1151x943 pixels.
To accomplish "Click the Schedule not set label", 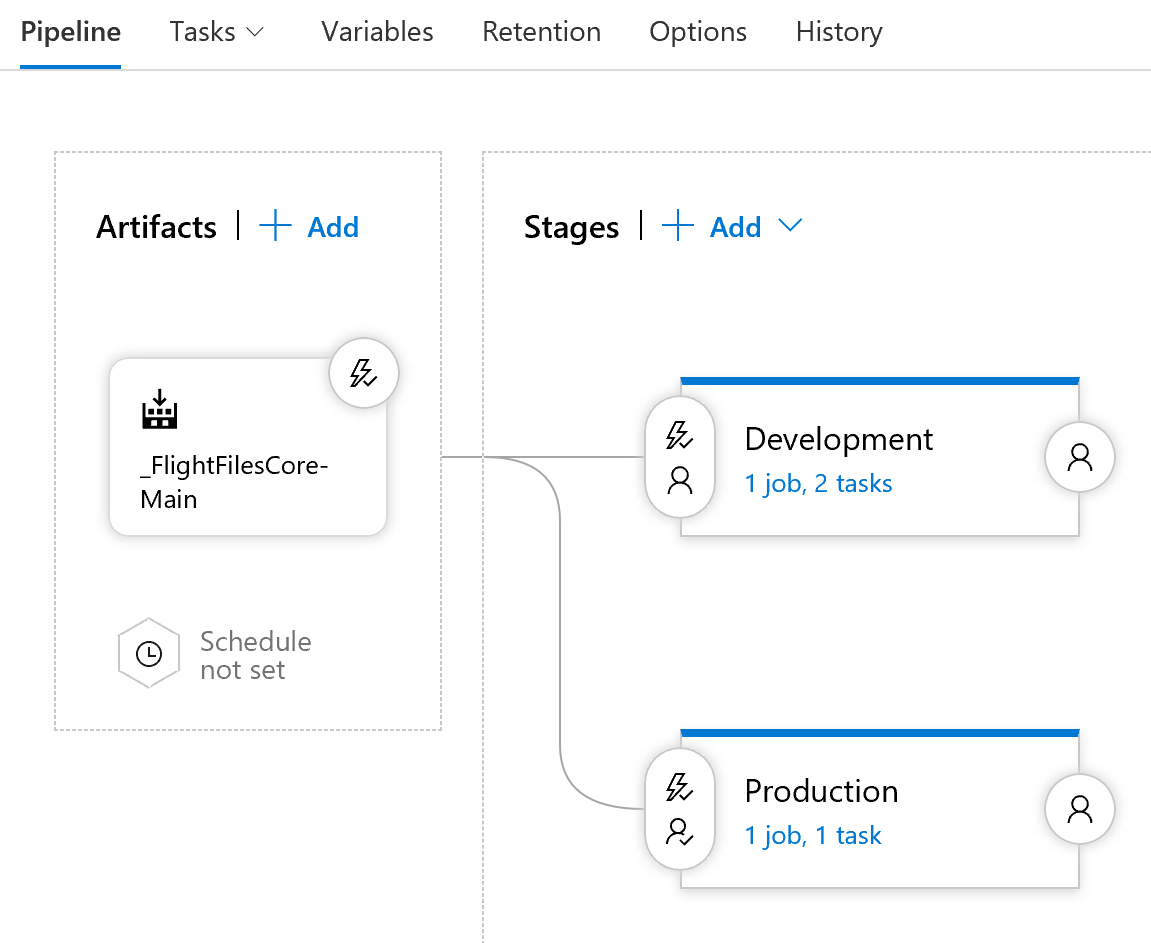I will pos(255,655).
